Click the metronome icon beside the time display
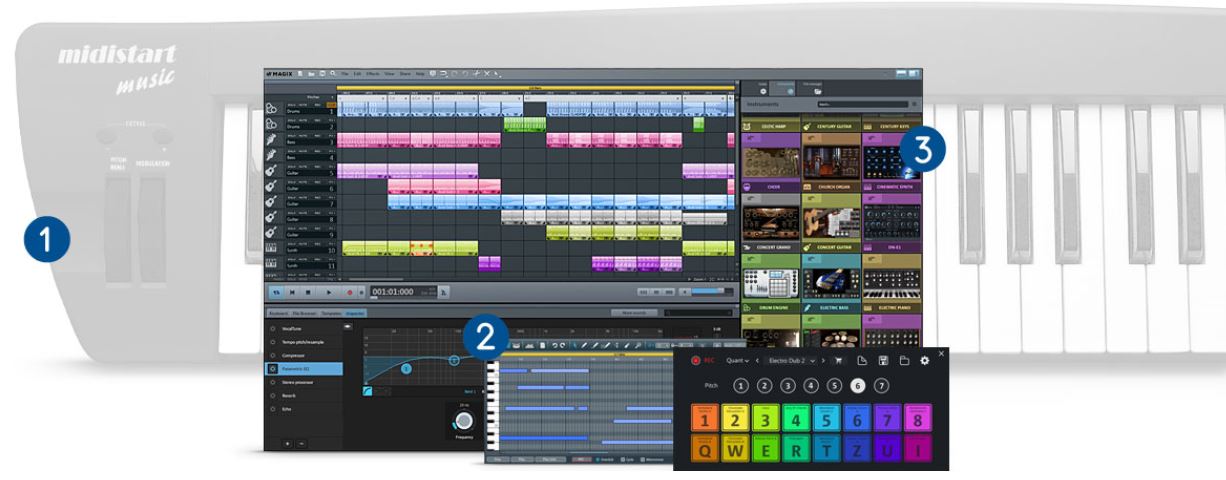 pyautogui.click(x=445, y=292)
